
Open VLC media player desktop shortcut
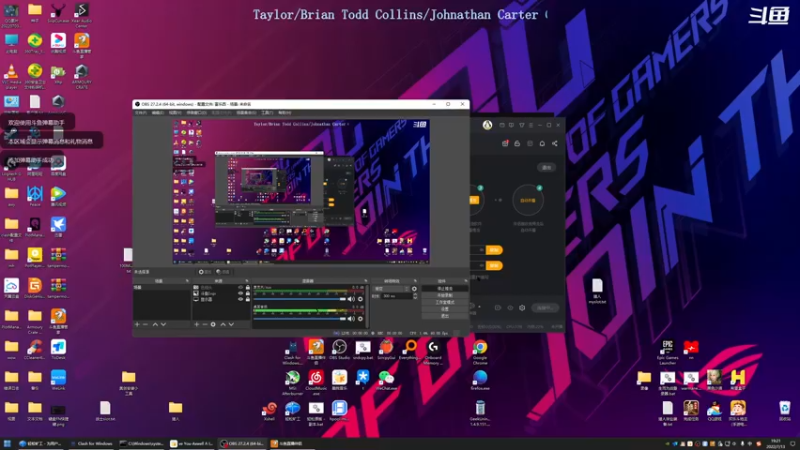(x=11, y=77)
